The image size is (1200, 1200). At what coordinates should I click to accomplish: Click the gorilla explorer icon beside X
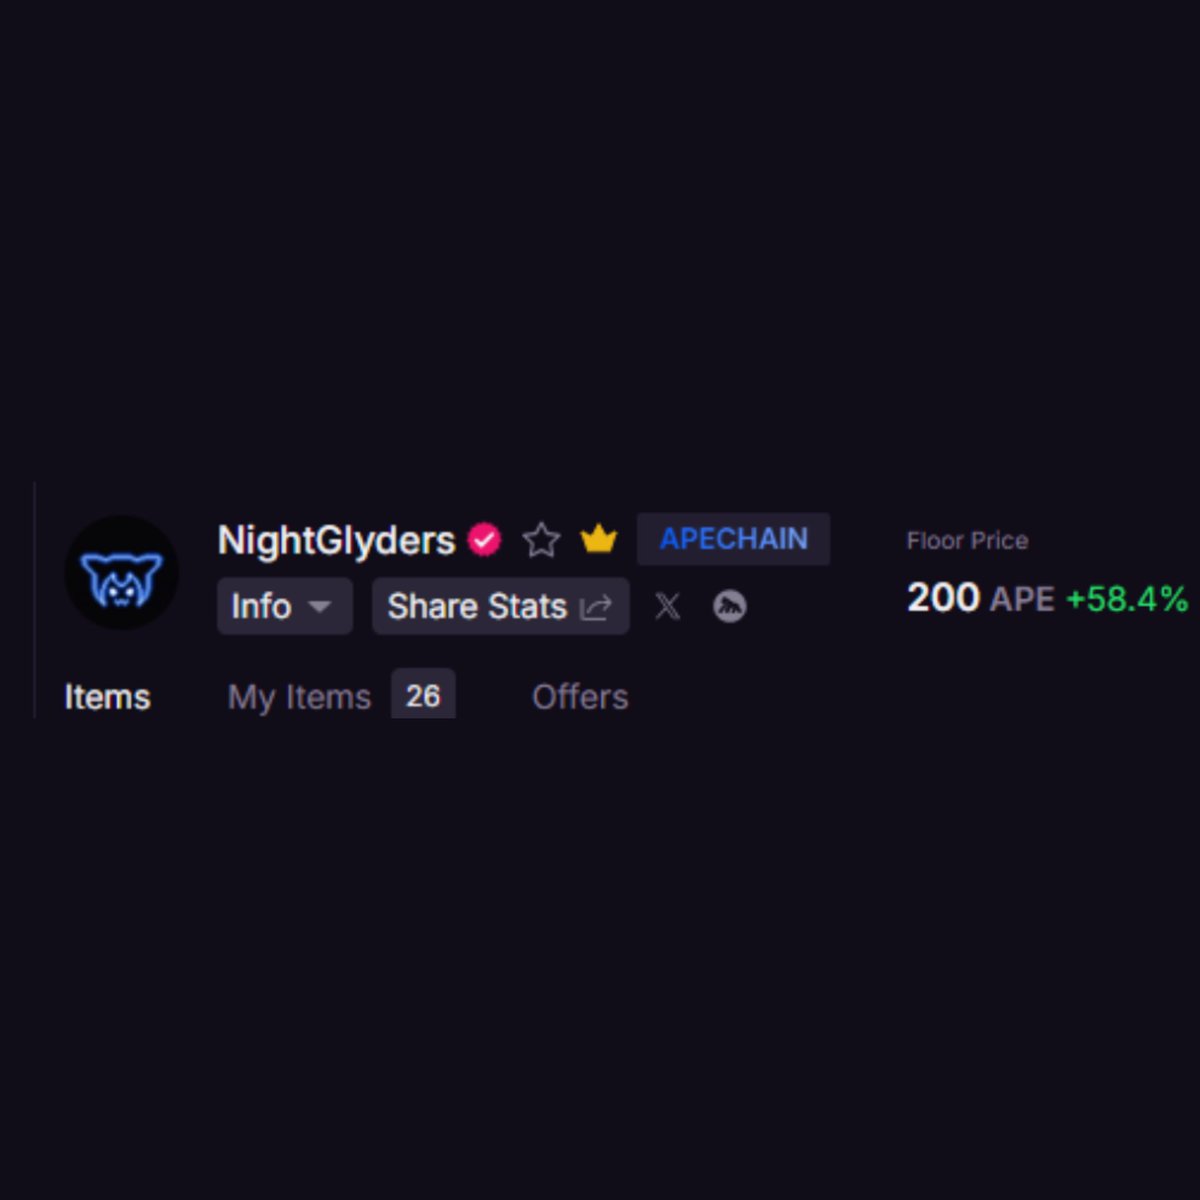point(730,606)
